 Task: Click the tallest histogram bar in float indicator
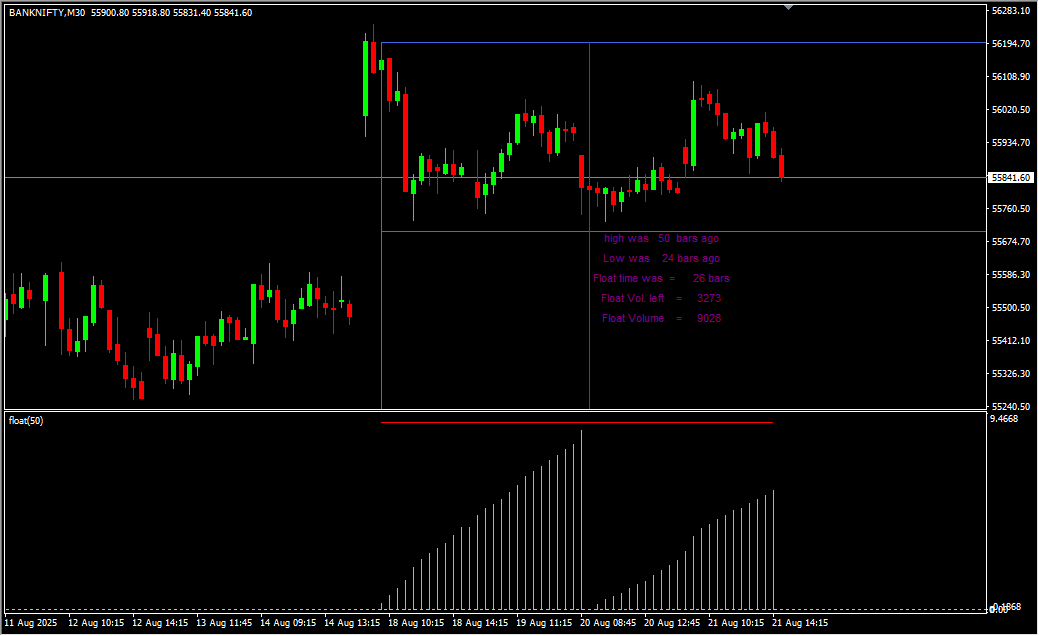(x=581, y=520)
